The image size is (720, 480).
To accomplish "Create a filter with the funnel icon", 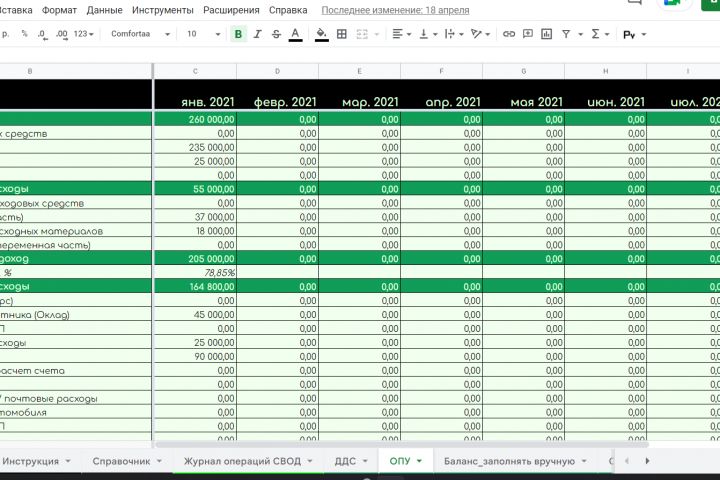I will (566, 34).
